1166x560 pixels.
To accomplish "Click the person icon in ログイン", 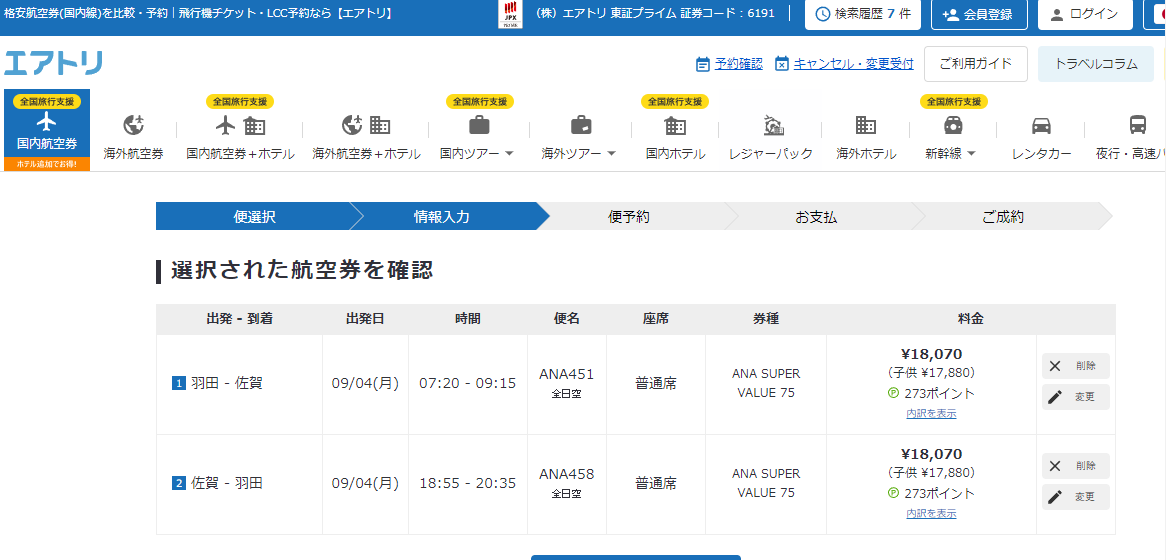I will [1057, 14].
